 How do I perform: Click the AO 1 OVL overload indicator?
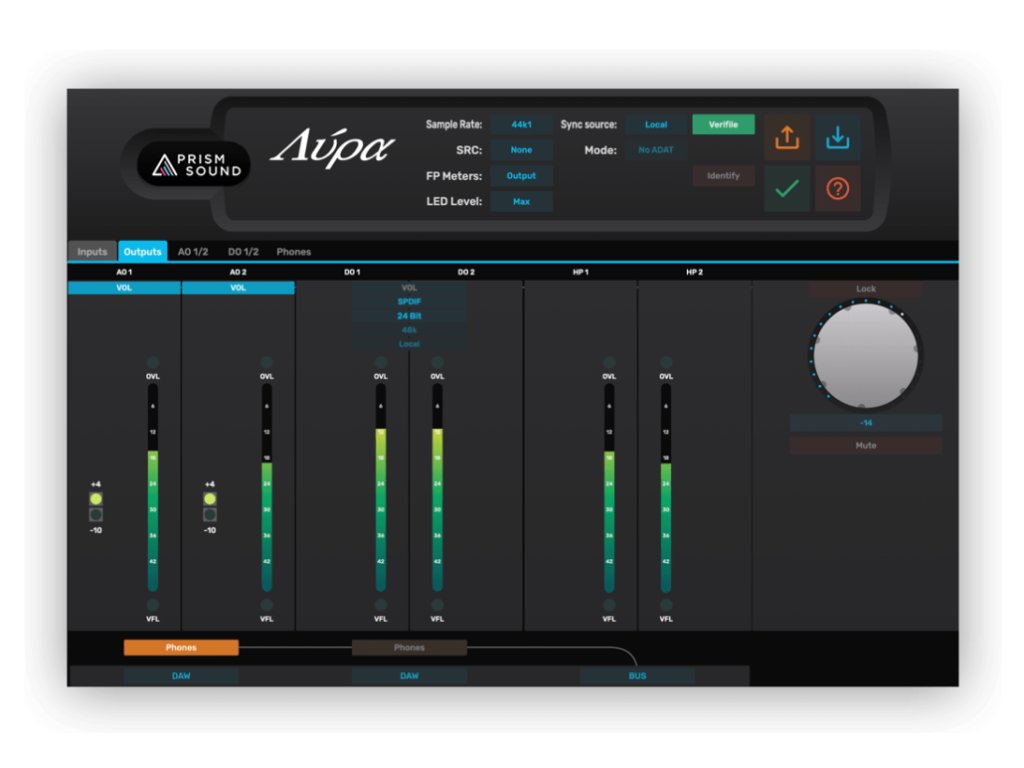coord(153,362)
